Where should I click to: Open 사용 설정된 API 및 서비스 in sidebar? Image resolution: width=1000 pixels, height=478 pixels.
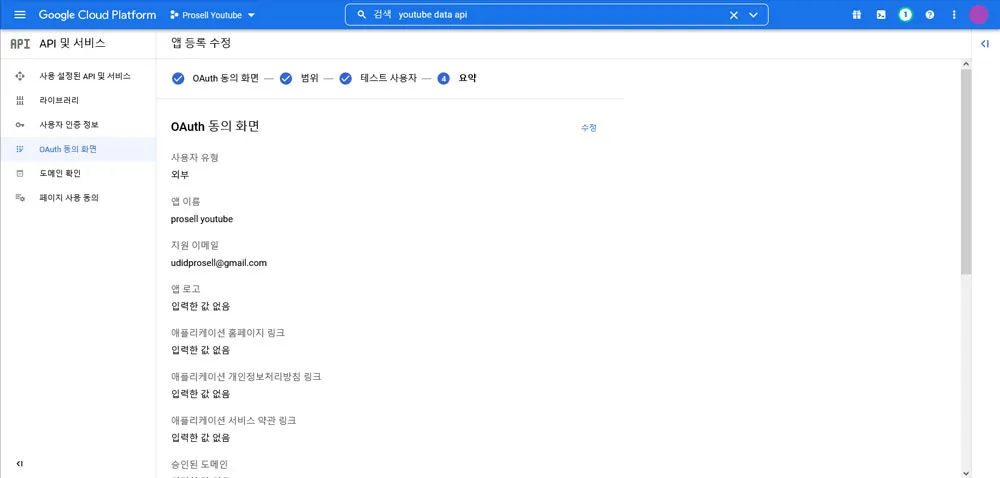coord(85,76)
